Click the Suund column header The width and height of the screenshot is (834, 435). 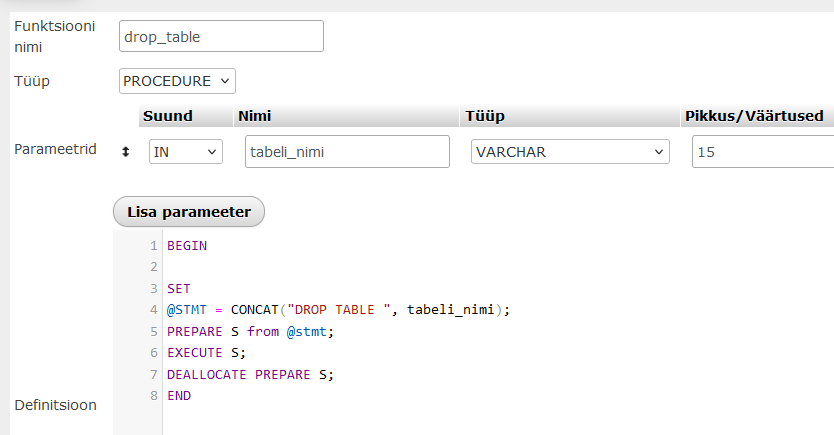167,116
